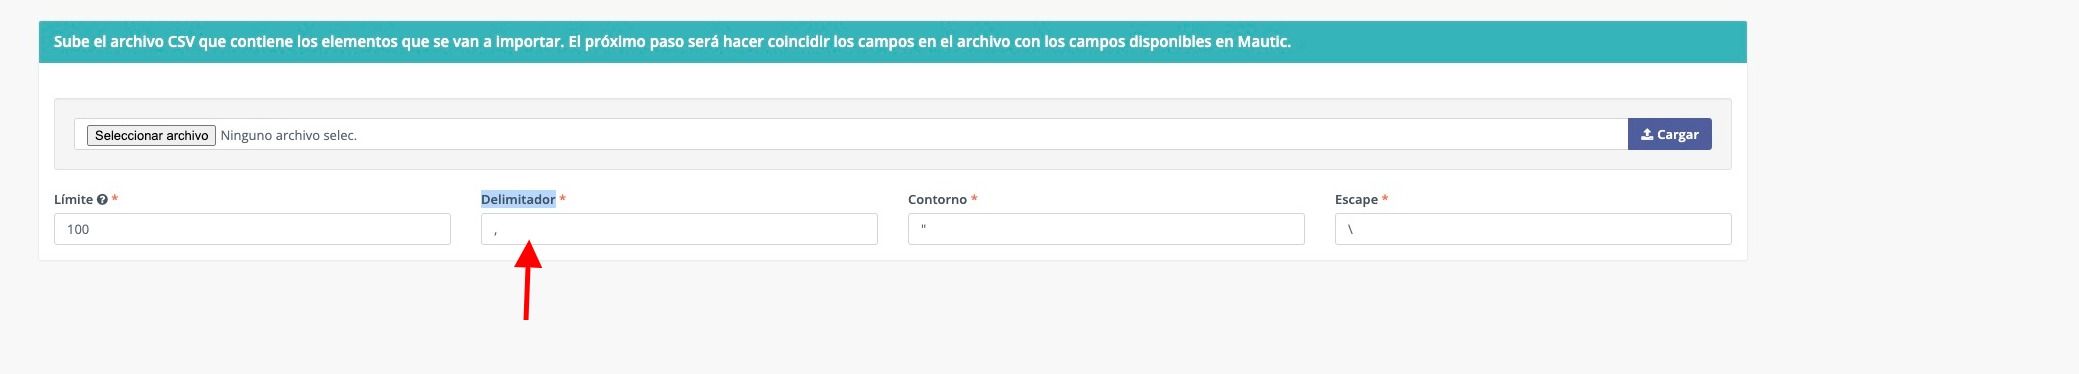The image size is (2079, 374).
Task: Click the red asterisk beside Límite
Action: tap(115, 199)
